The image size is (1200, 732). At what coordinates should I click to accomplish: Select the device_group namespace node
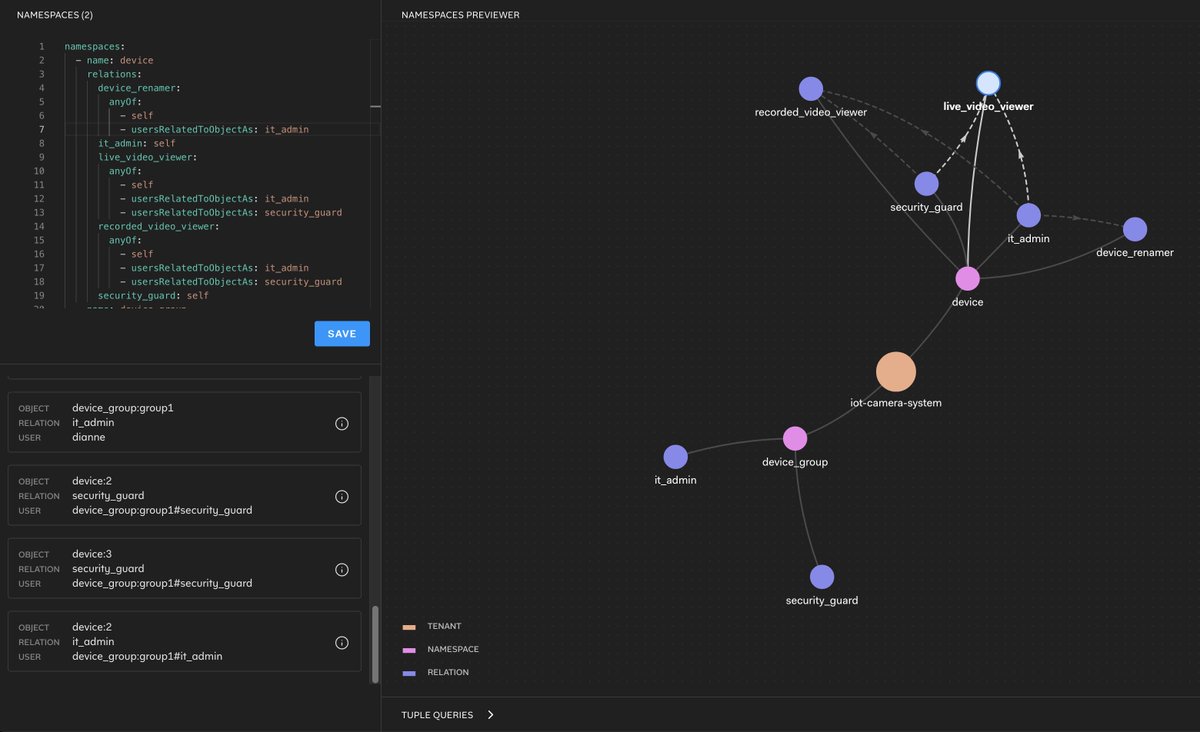point(795,439)
